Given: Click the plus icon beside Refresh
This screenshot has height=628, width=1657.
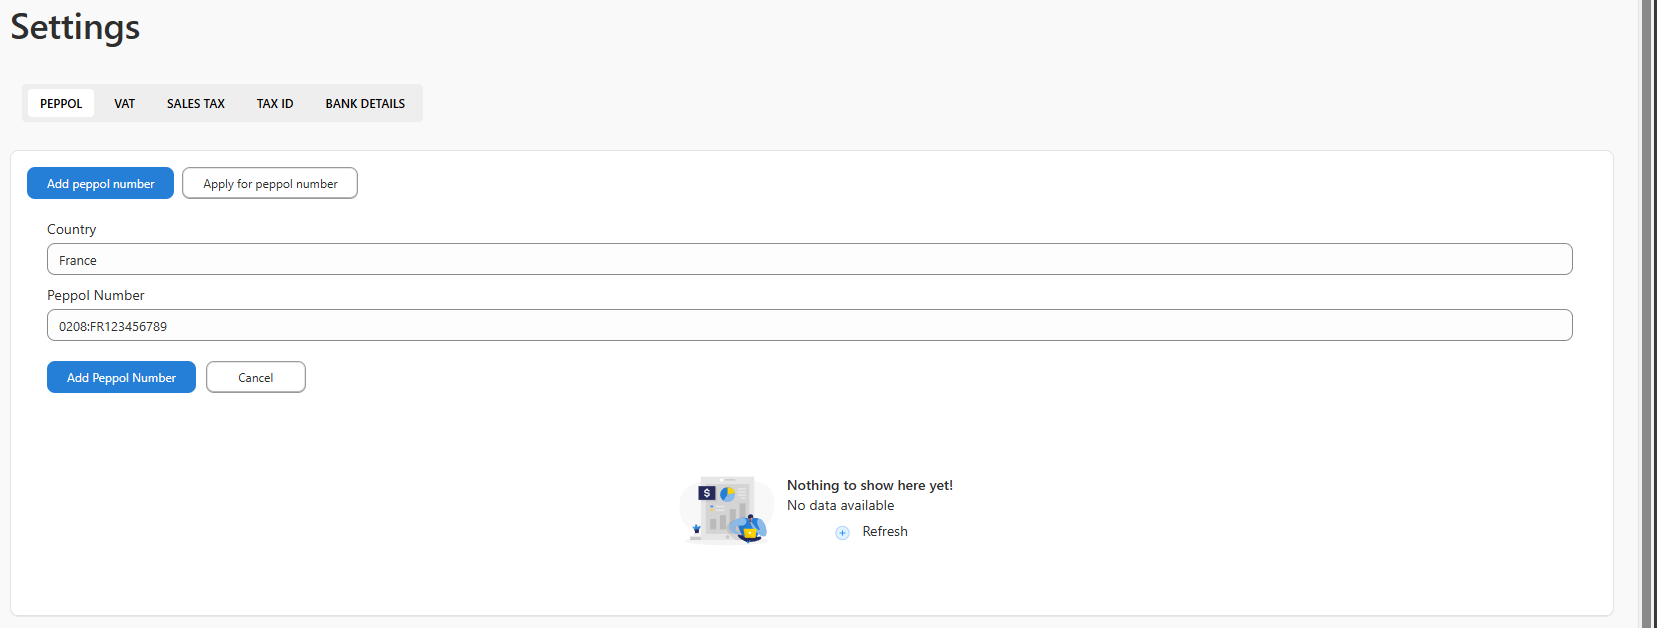Looking at the screenshot, I should pyautogui.click(x=842, y=532).
